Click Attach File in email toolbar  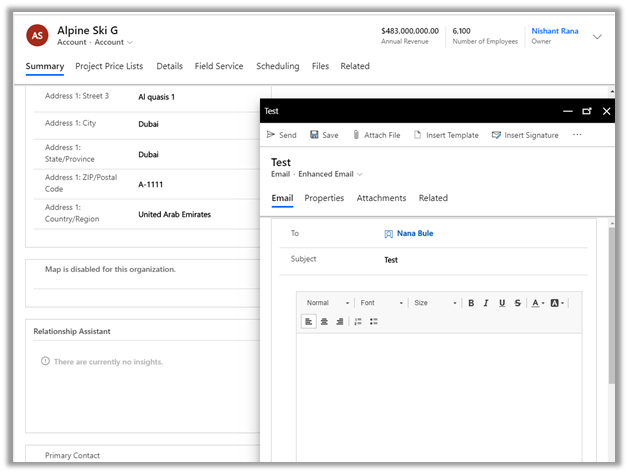tap(376, 135)
